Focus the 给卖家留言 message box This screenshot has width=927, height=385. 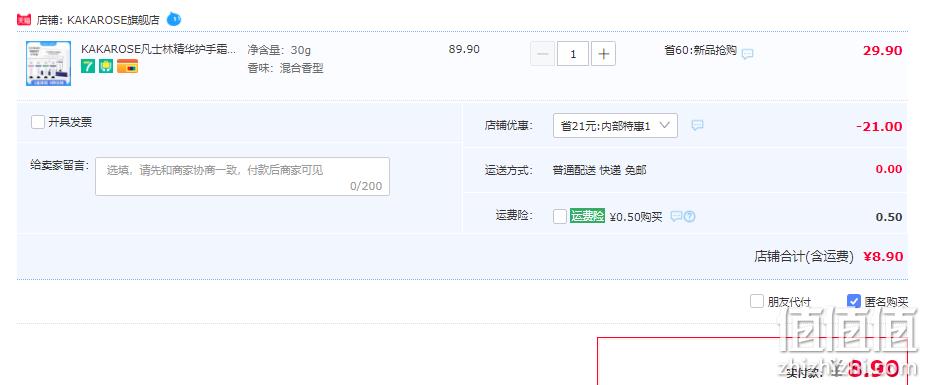pos(242,176)
